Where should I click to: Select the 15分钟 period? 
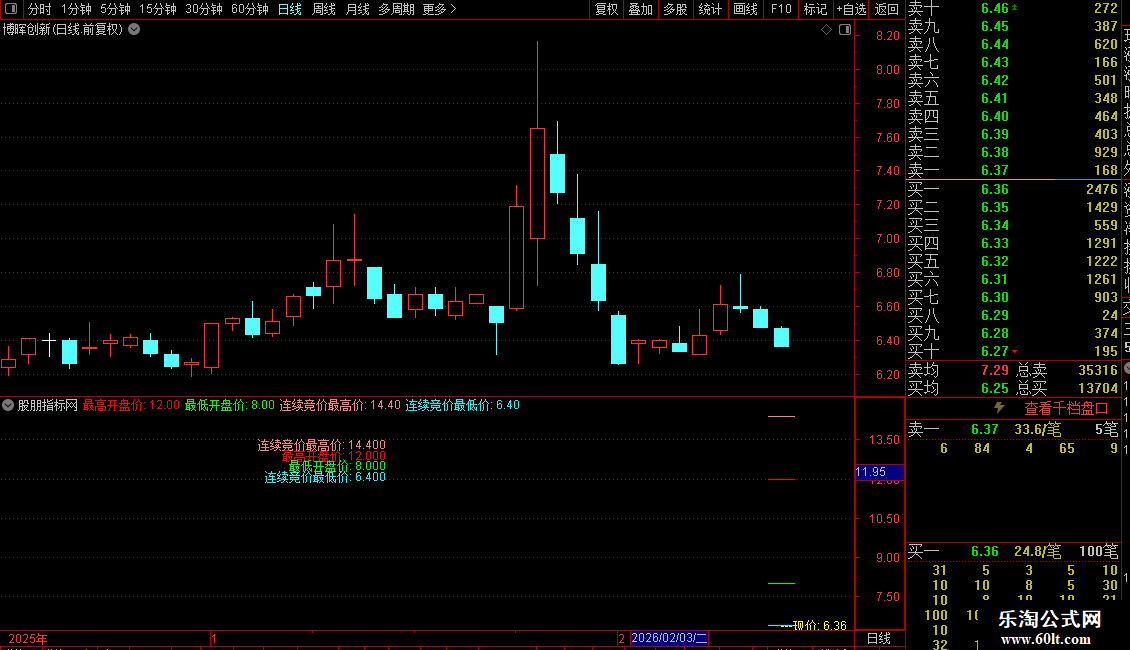(158, 9)
